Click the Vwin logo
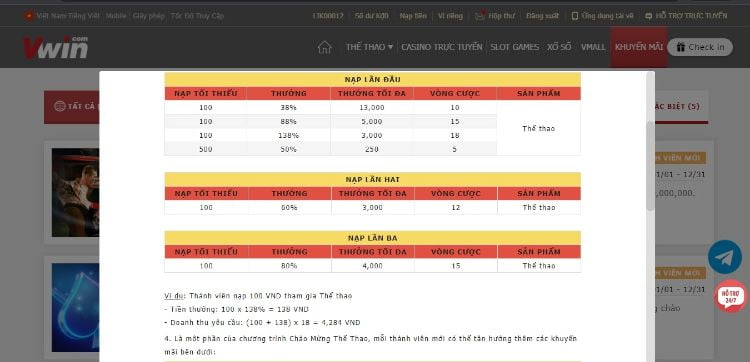 tap(55, 47)
